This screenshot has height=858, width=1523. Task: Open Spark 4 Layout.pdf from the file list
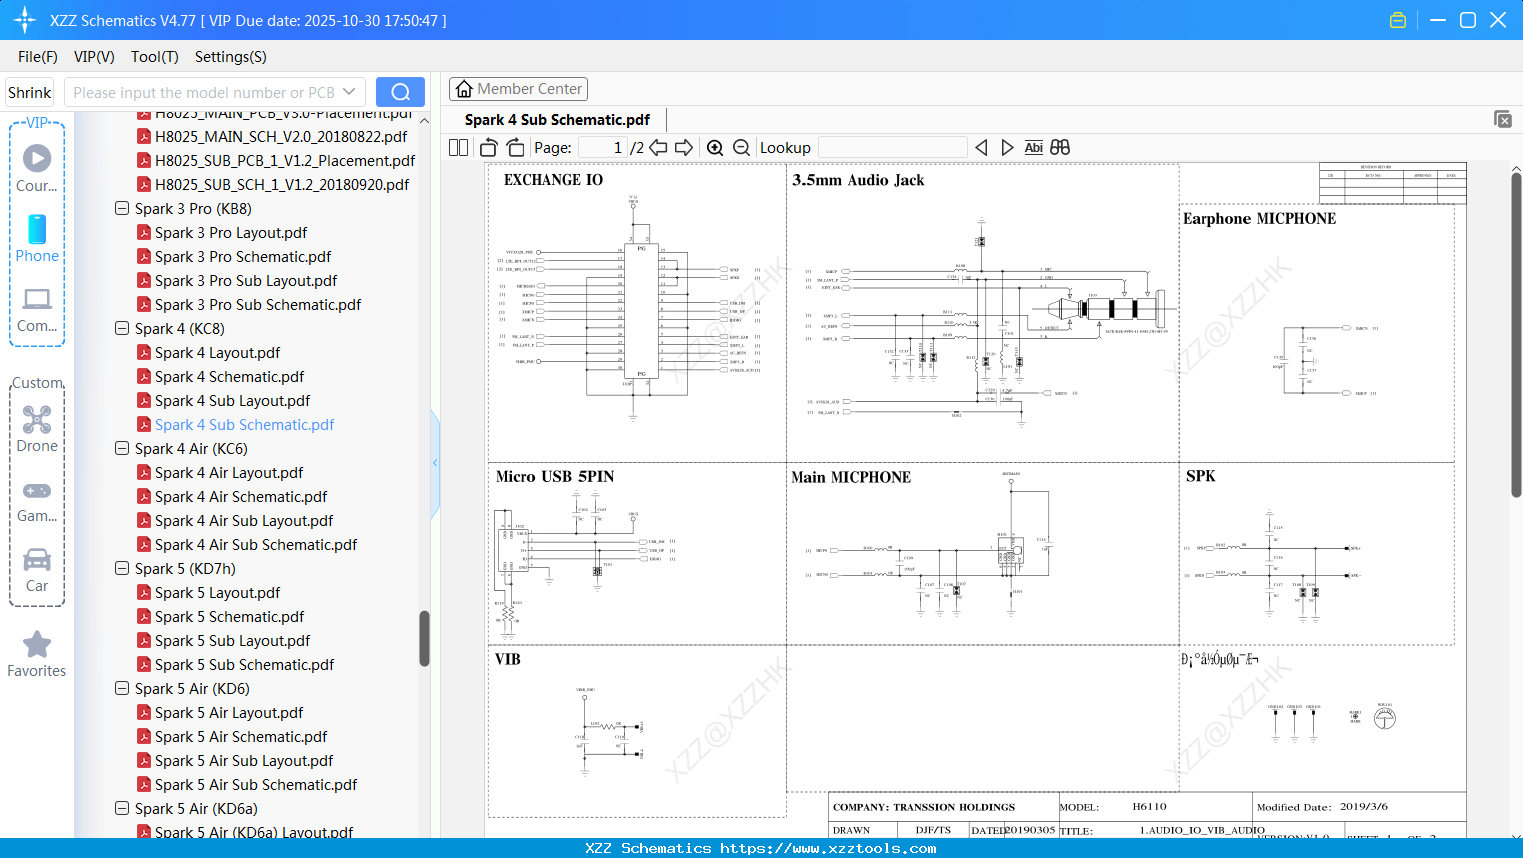point(217,352)
